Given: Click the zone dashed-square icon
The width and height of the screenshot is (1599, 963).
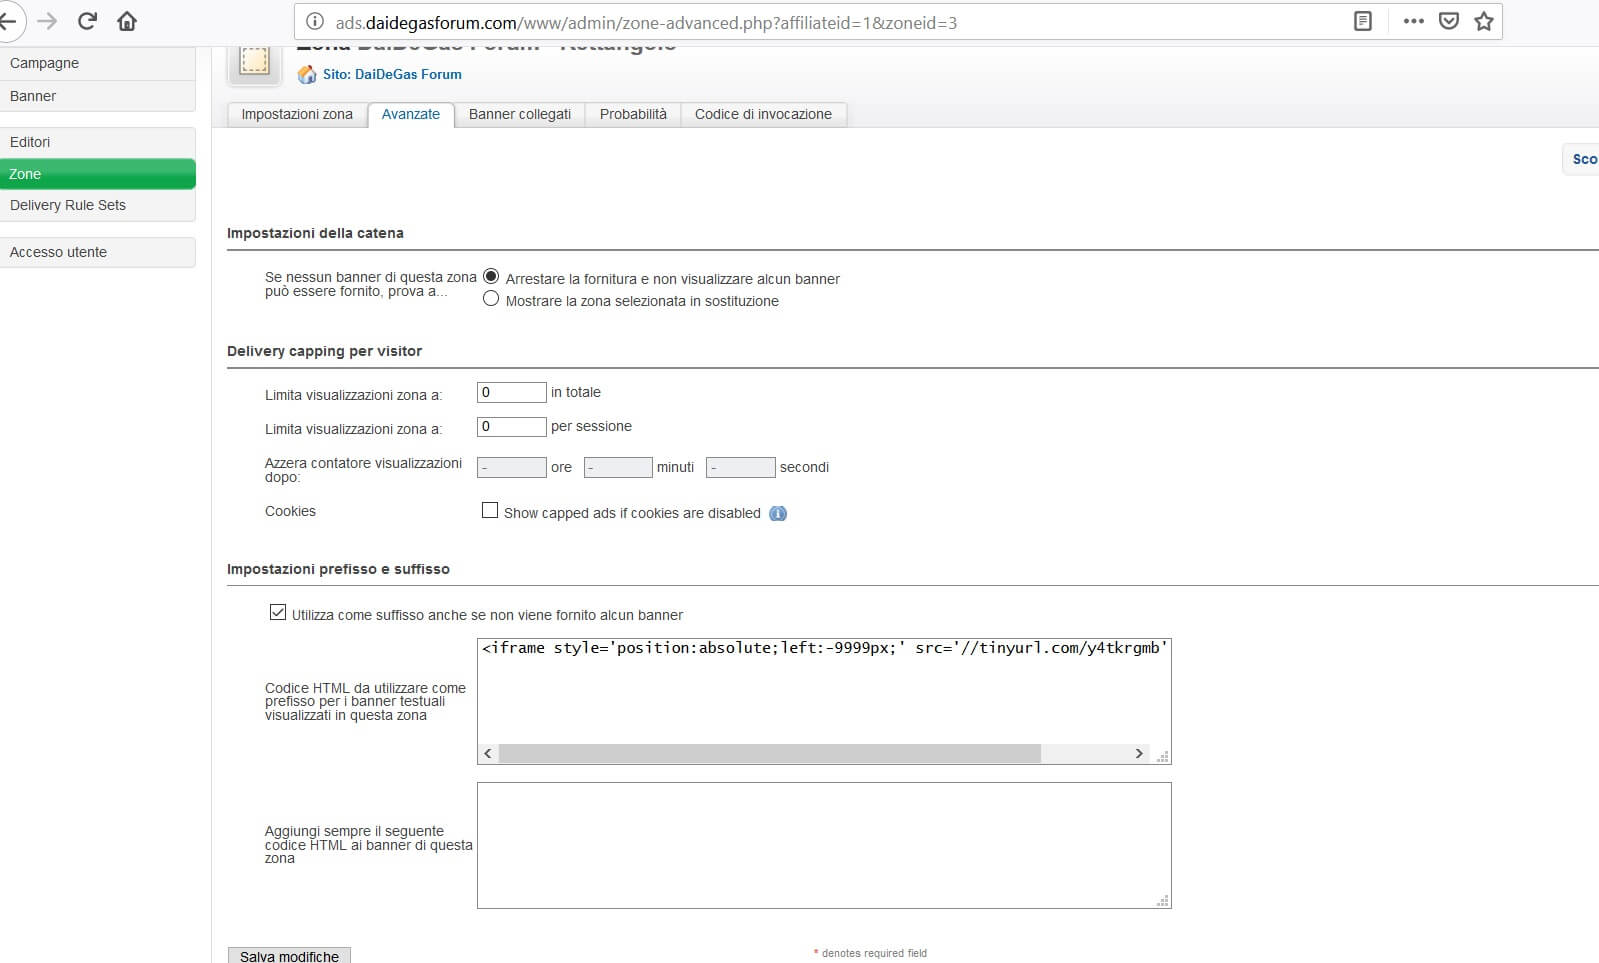Looking at the screenshot, I should (254, 62).
